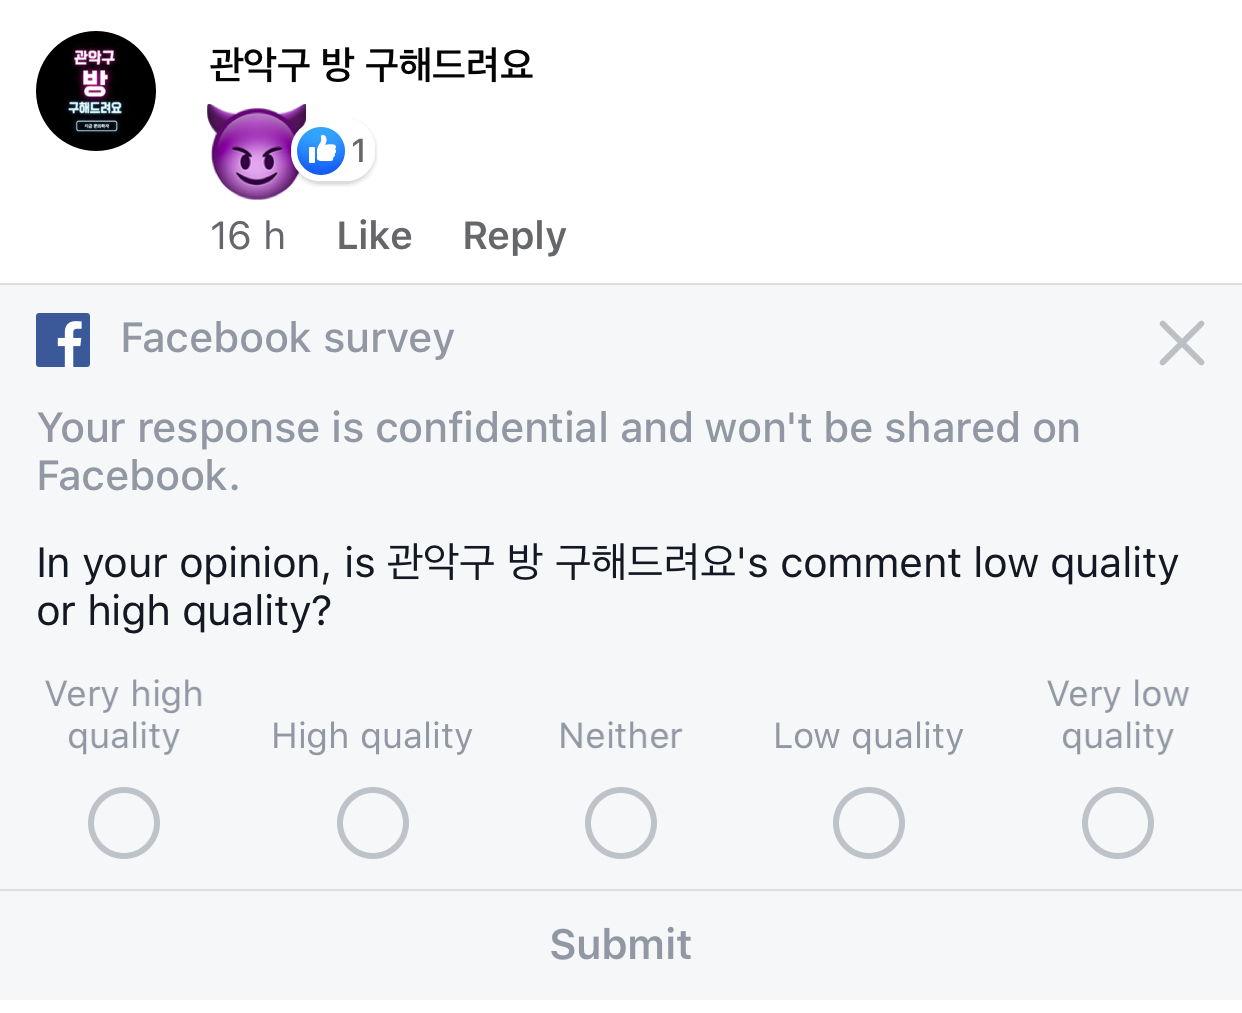The width and height of the screenshot is (1242, 1013).
Task: Open the 관악구 방 구해드려요 profile picture
Action: (96, 91)
